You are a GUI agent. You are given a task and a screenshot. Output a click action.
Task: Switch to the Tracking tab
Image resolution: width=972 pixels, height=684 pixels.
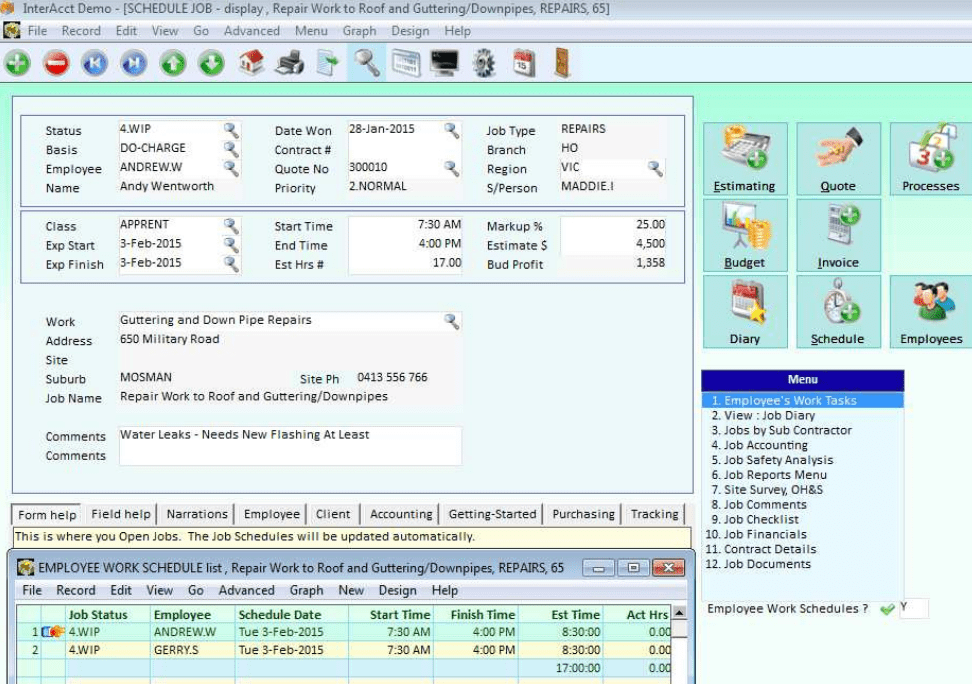click(655, 514)
